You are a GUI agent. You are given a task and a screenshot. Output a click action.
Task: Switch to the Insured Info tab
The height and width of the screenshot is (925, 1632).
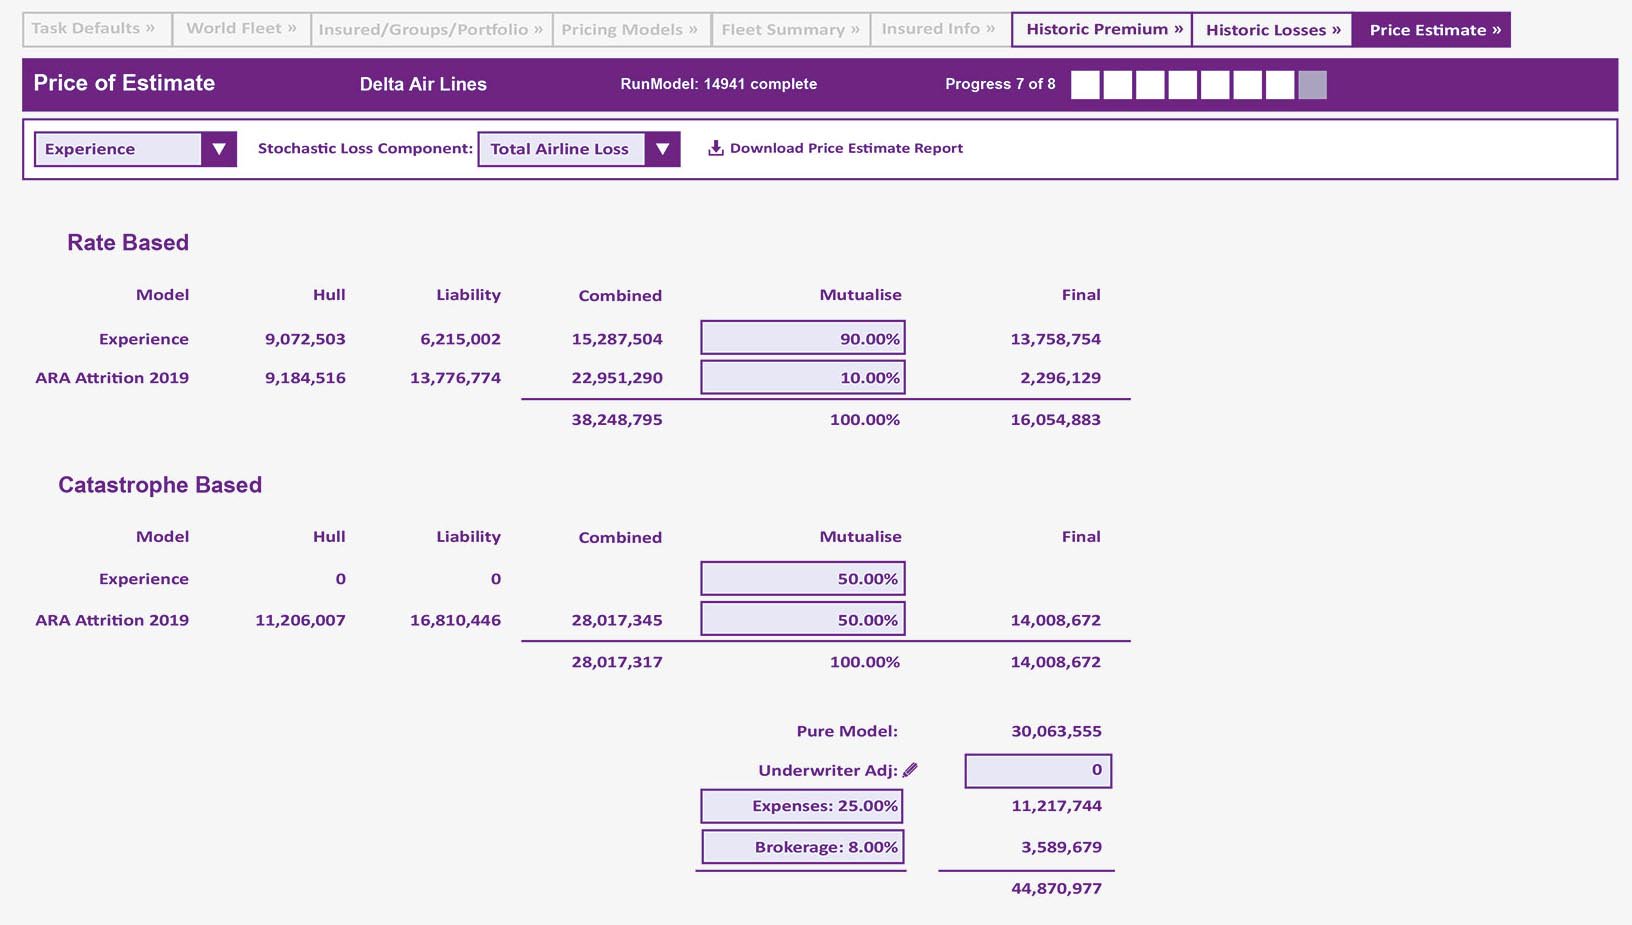click(940, 29)
